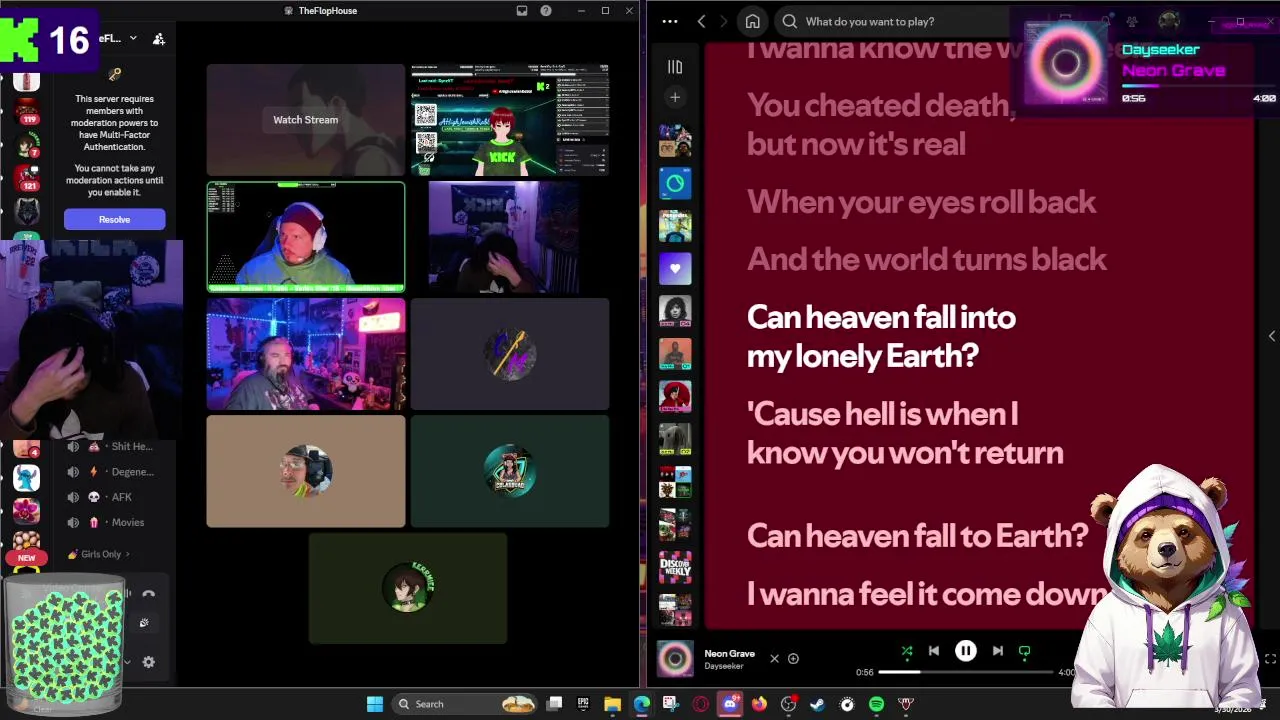The width and height of the screenshot is (1280, 720).
Task: Open Microsoft Edge from taskbar
Action: tap(641, 704)
